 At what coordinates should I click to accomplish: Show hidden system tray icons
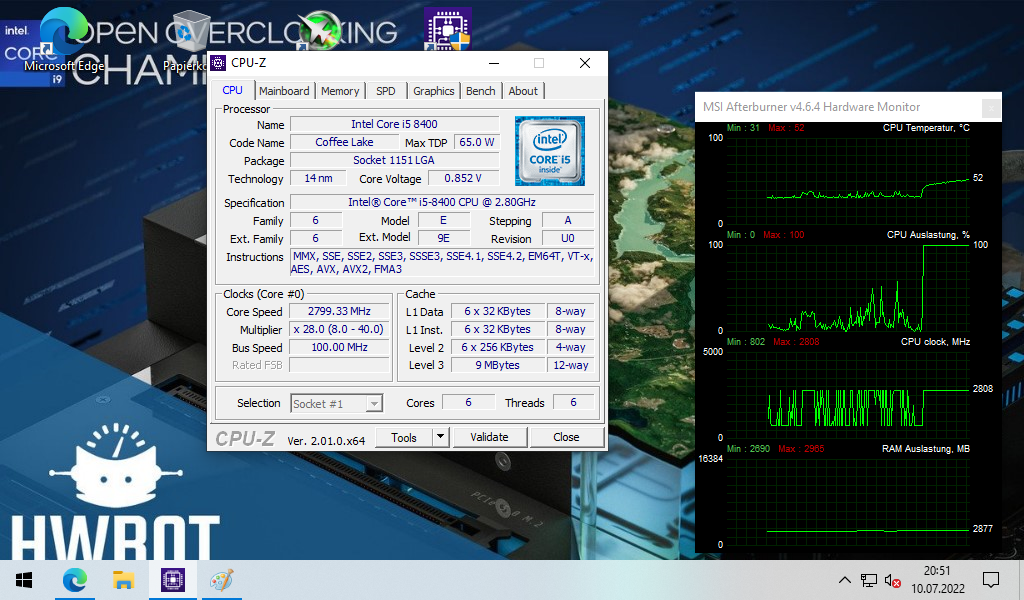tap(844, 580)
